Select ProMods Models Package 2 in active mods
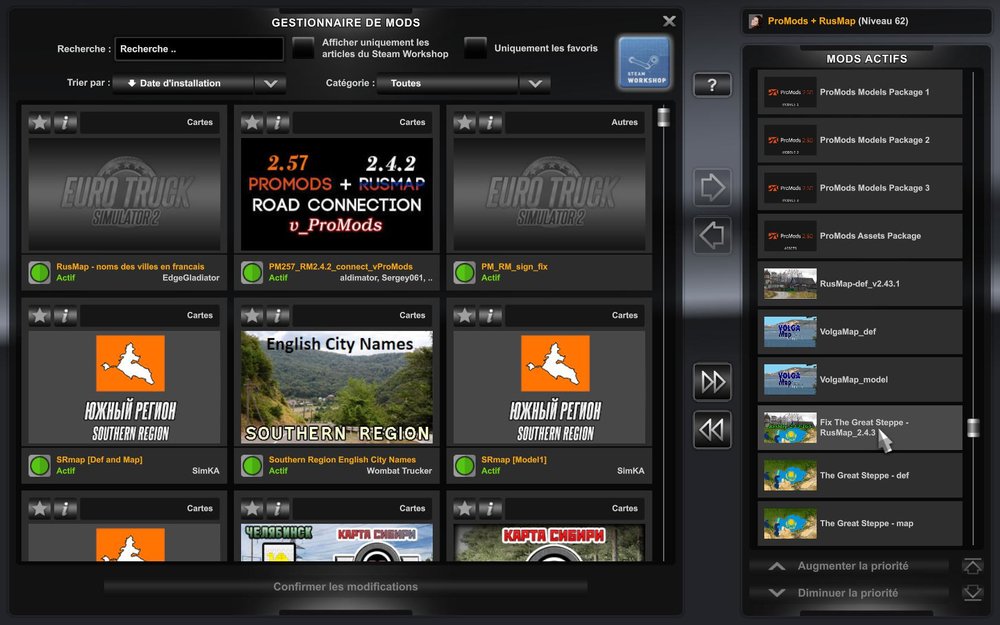The height and width of the screenshot is (625, 1000). coord(860,140)
